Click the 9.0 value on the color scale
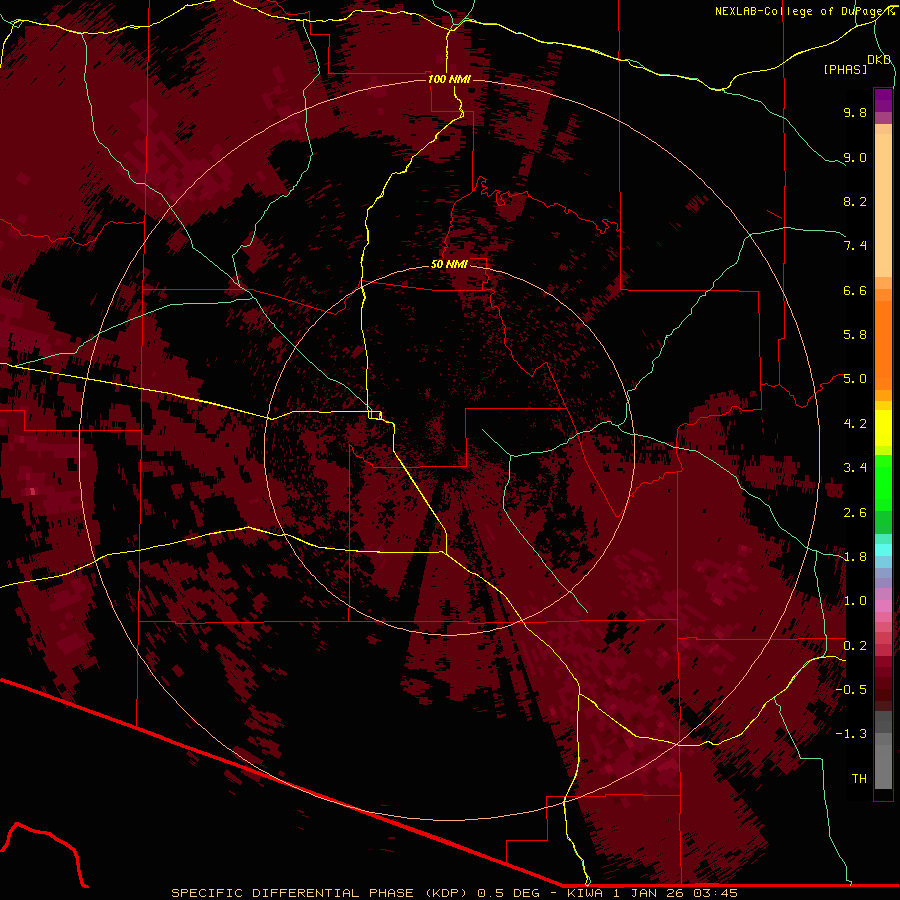This screenshot has width=900, height=900. (x=855, y=157)
